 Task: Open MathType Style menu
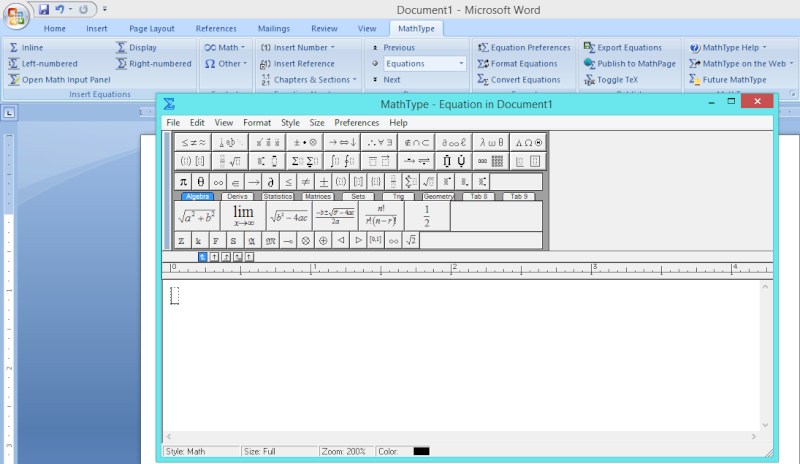[290, 123]
